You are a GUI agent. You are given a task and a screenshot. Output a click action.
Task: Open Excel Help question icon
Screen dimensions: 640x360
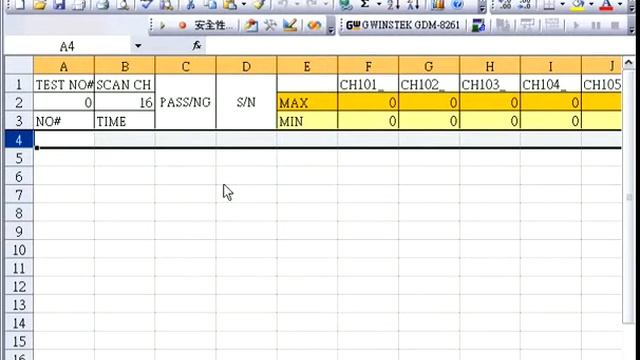click(x=458, y=4)
